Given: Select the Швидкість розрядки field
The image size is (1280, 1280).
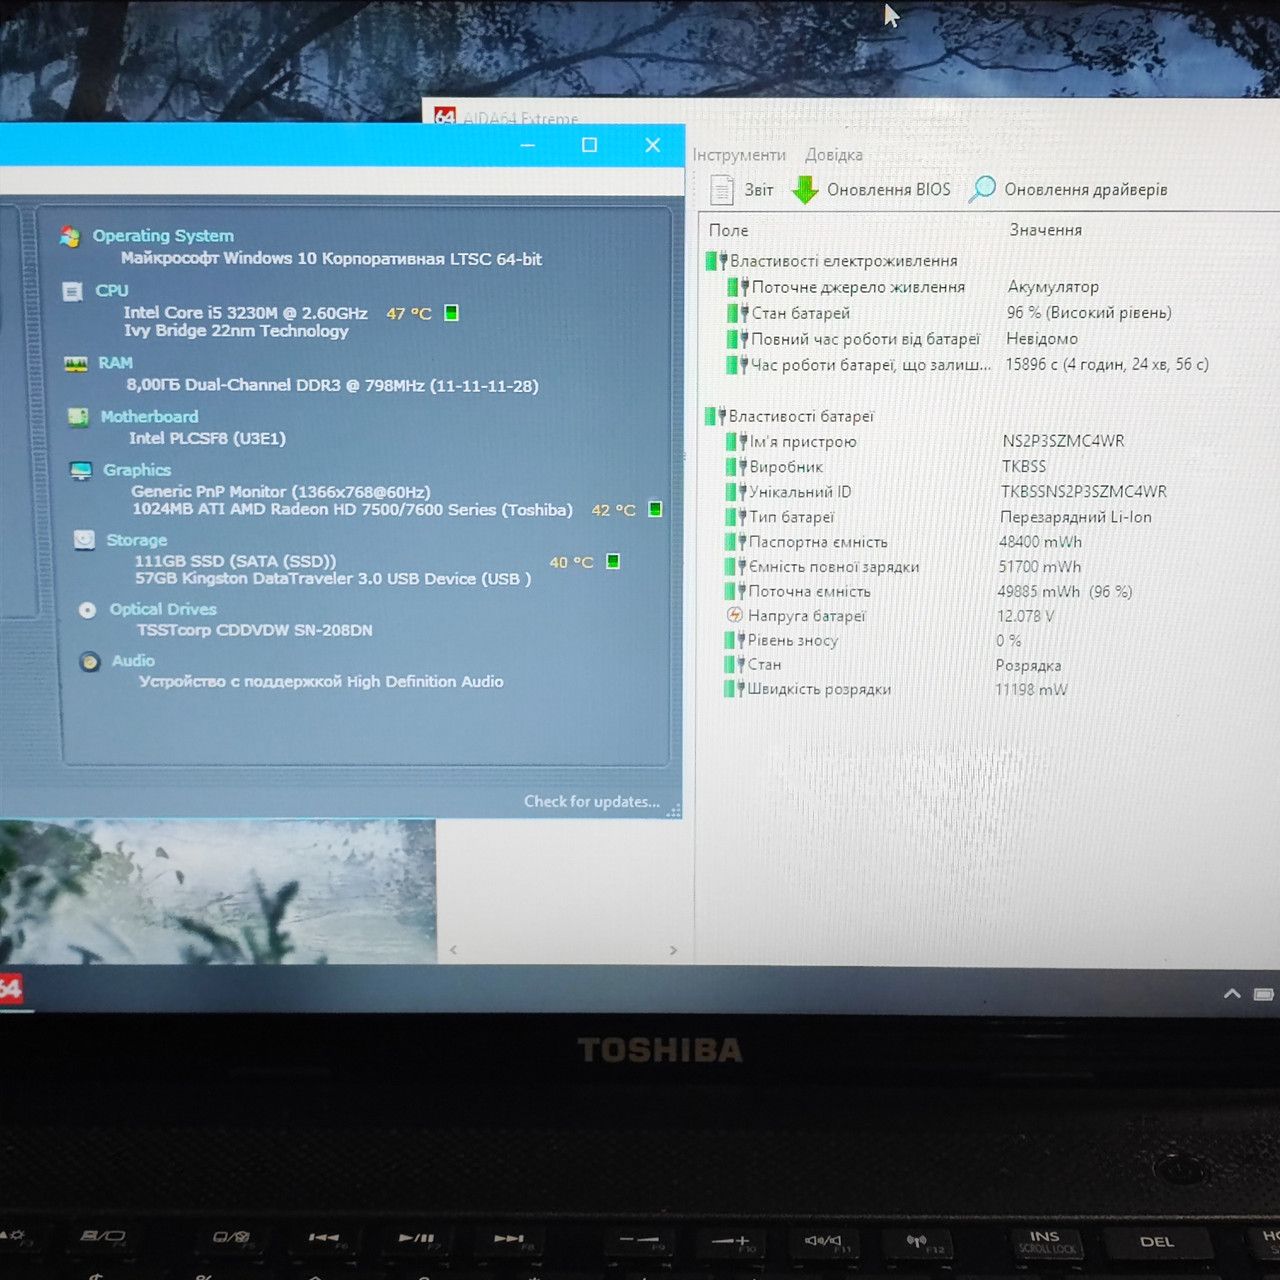Looking at the screenshot, I should pos(819,689).
